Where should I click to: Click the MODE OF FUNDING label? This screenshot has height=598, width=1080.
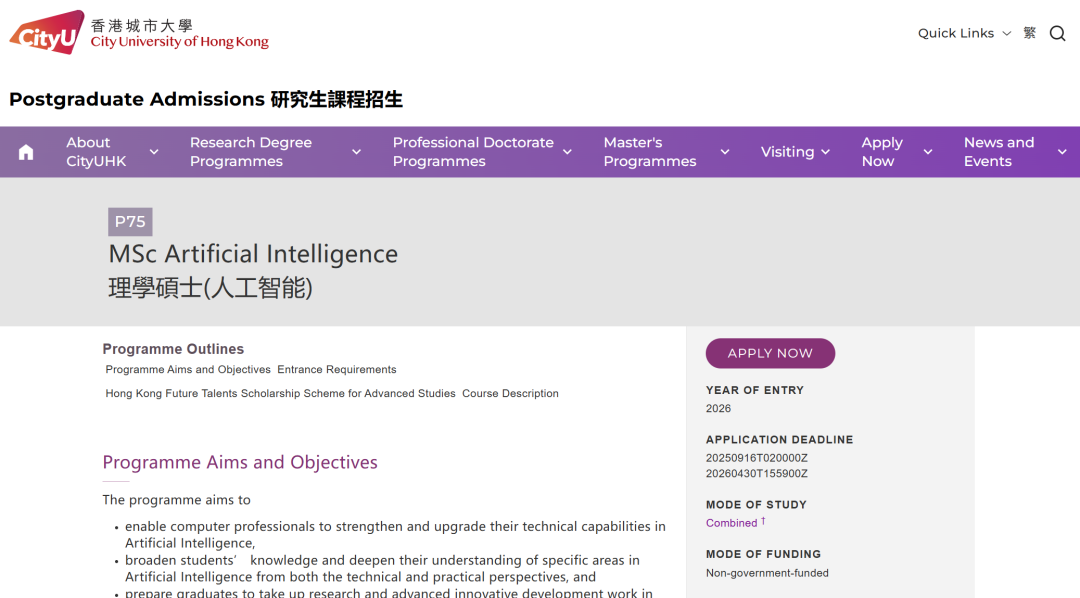tap(763, 554)
